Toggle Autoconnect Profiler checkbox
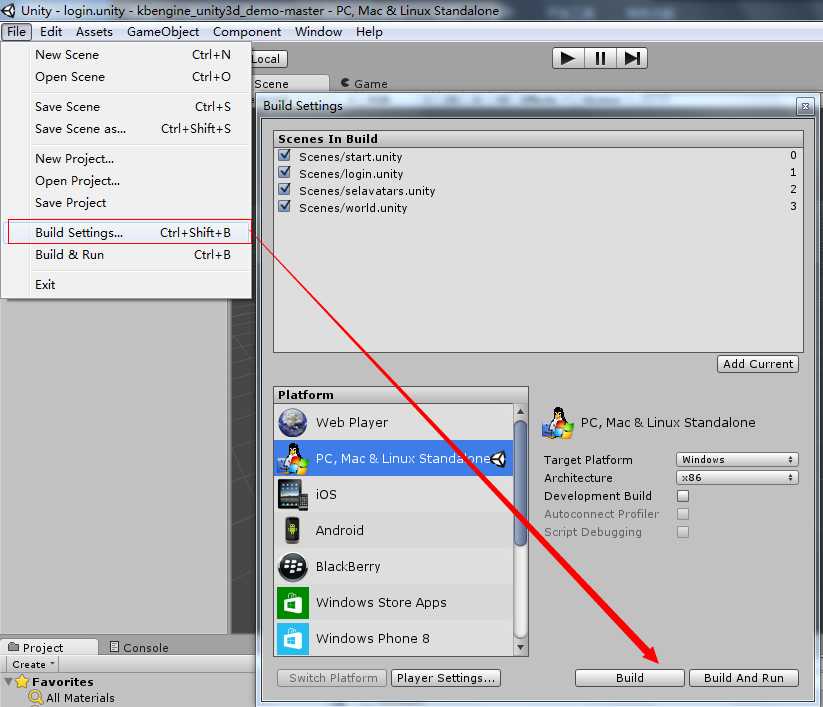 click(x=683, y=514)
